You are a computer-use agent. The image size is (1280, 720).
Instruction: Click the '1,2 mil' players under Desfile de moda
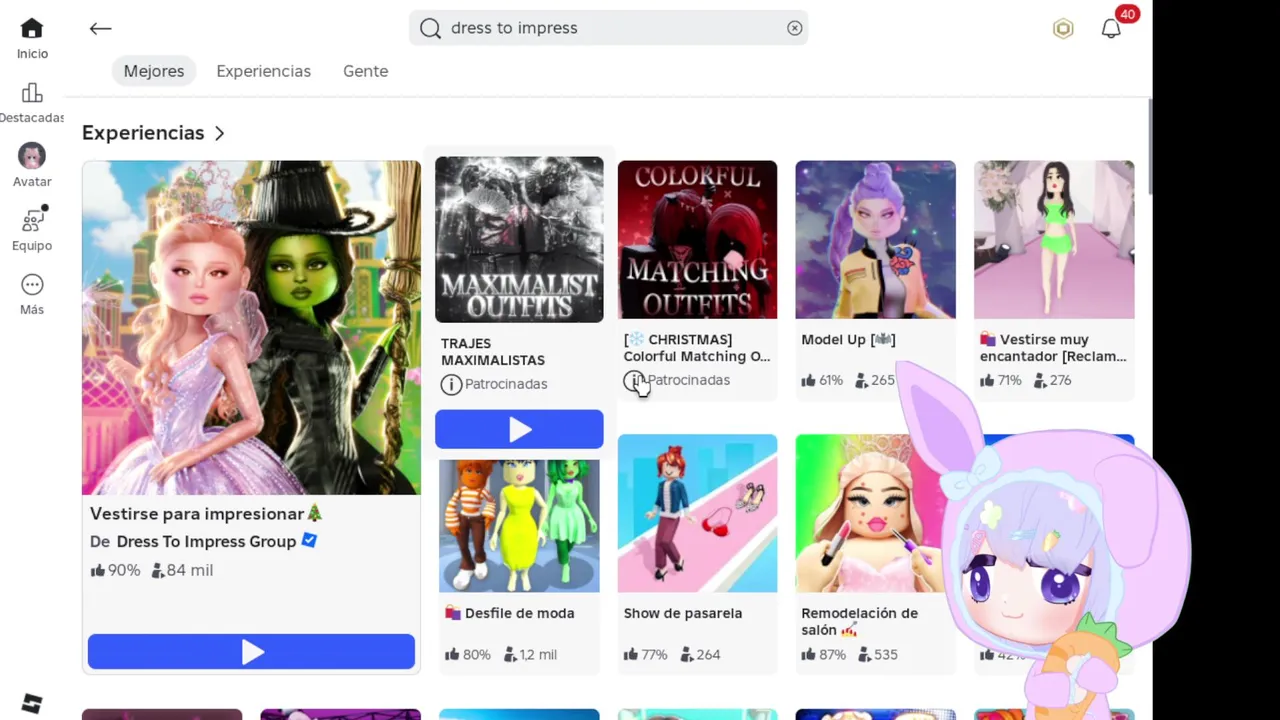(530, 655)
